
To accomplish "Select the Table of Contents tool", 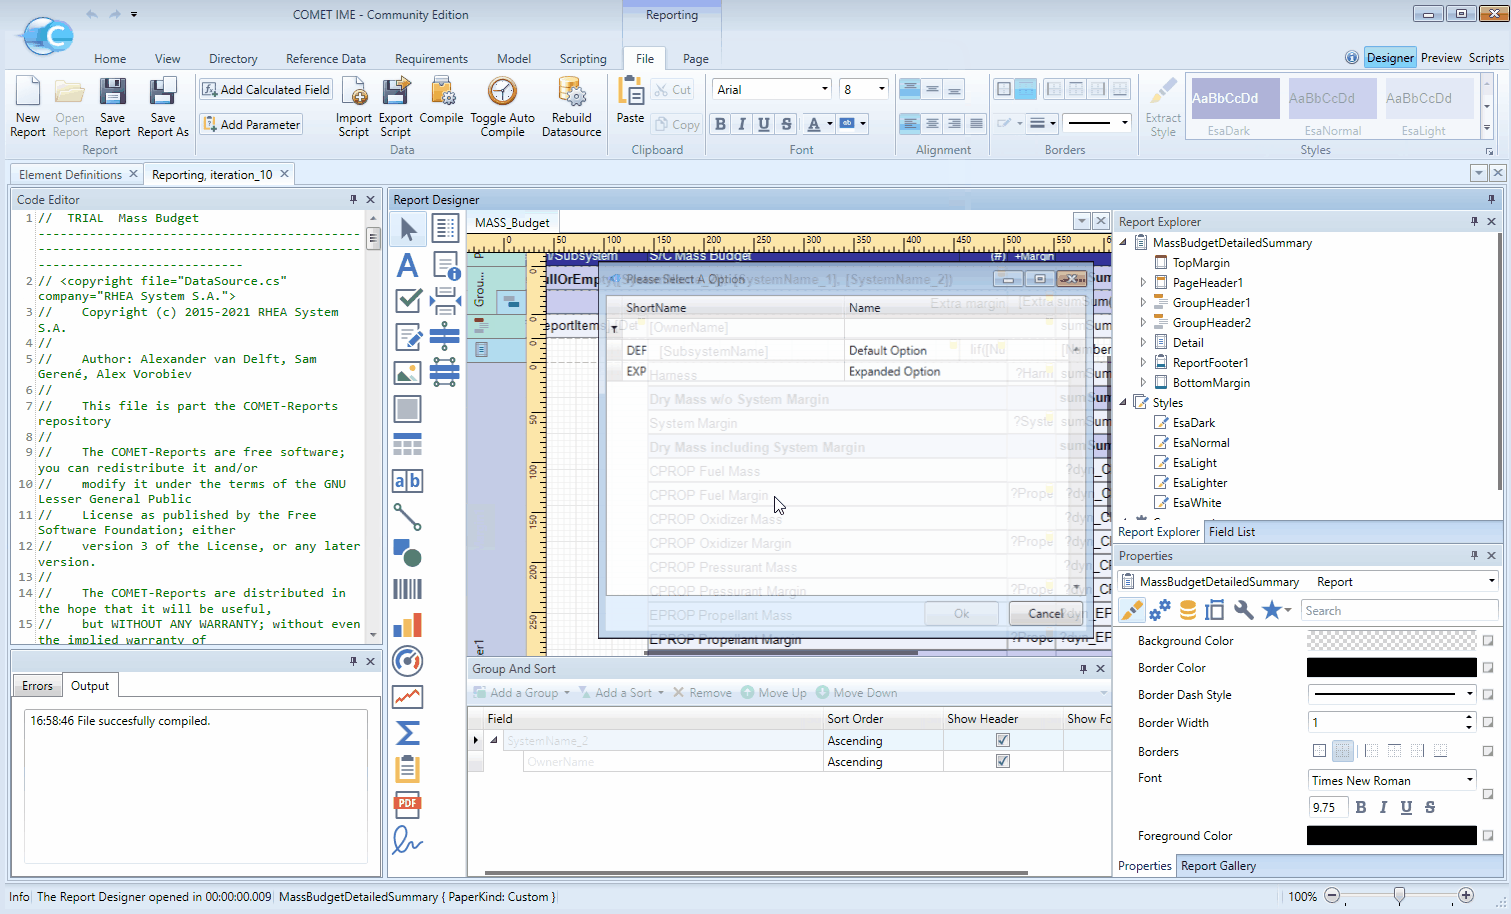I will point(445,229).
